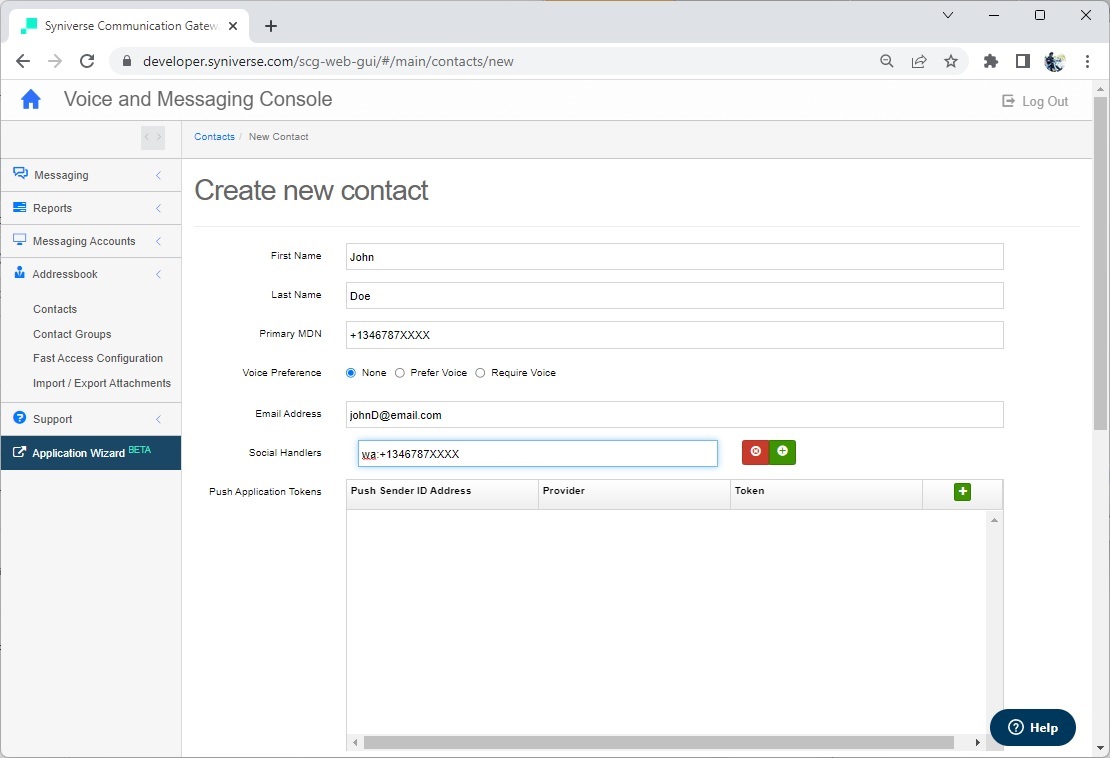
Task: Select the None voice preference
Action: (x=350, y=373)
